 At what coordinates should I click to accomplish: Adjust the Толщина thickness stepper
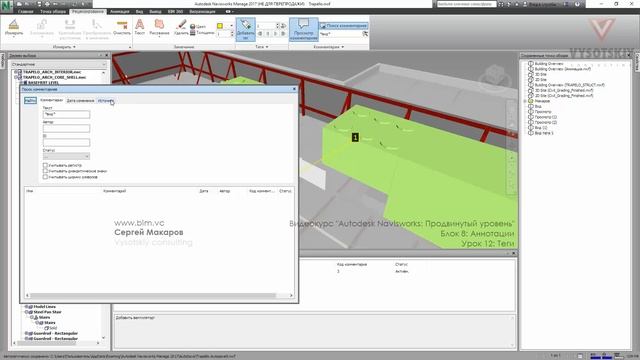tap(232, 34)
